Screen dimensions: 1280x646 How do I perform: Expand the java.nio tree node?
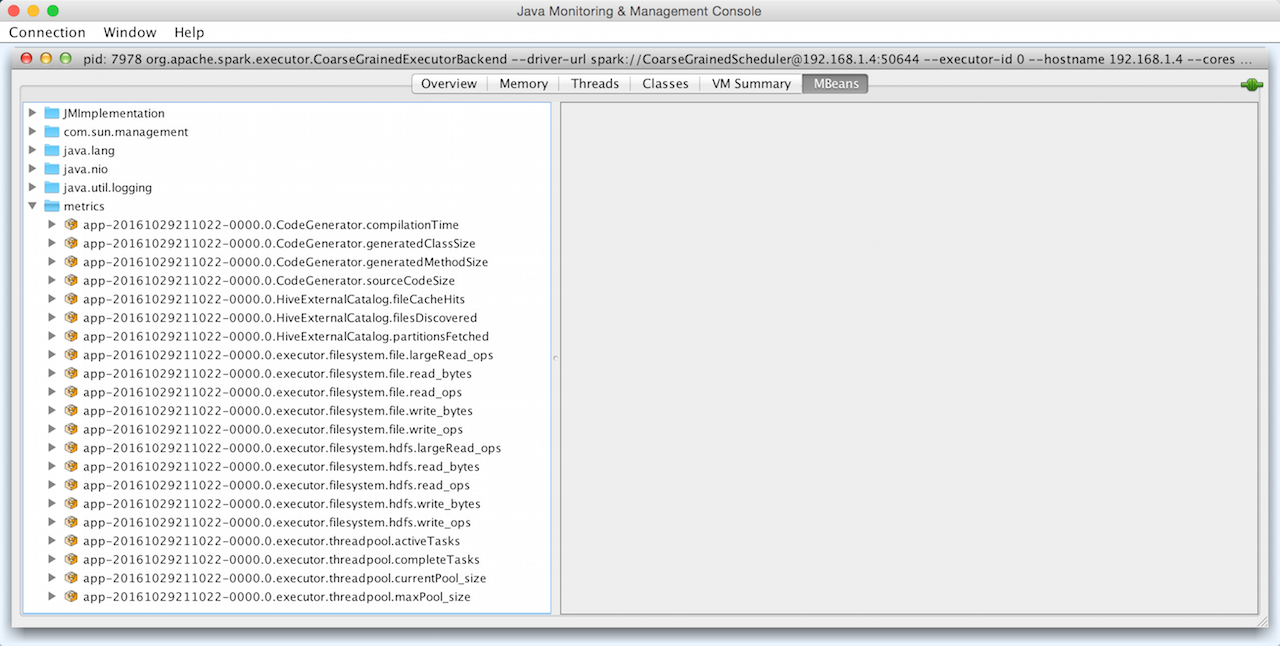click(x=33, y=169)
